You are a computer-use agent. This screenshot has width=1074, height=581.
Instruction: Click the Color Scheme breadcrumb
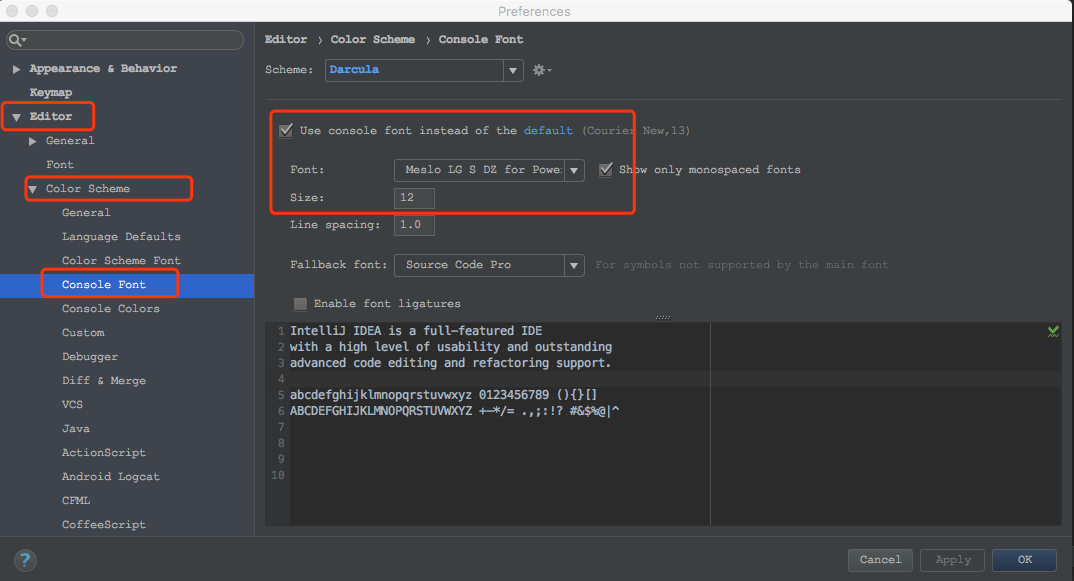click(x=373, y=40)
